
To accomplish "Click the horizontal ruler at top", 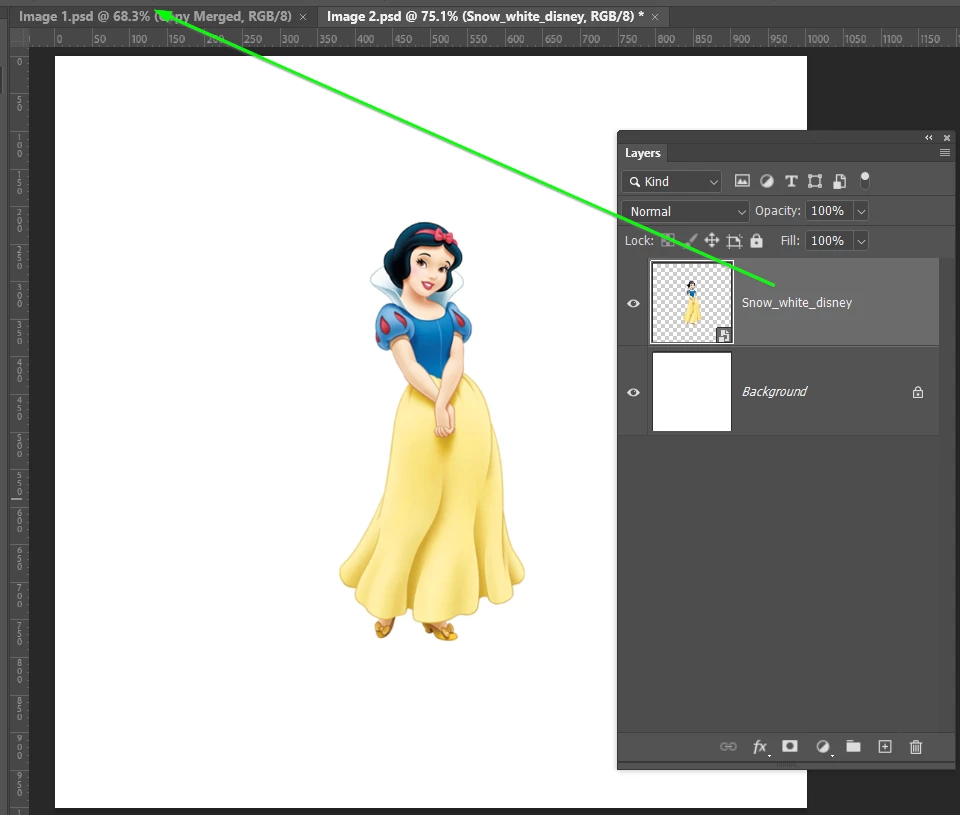I will 493,39.
